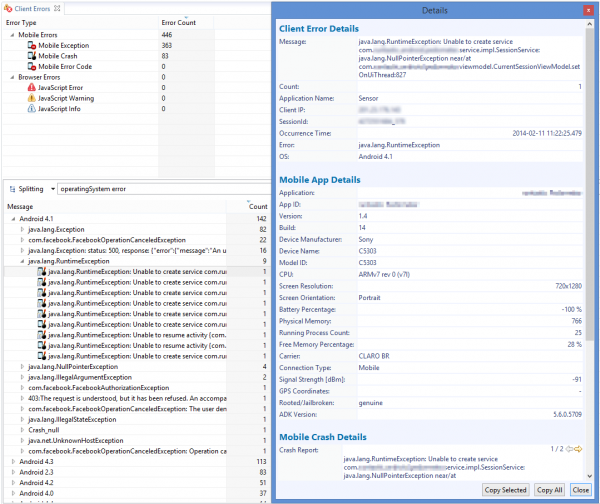Click the Application Name value Sensor
The image size is (600, 504).
point(368,98)
